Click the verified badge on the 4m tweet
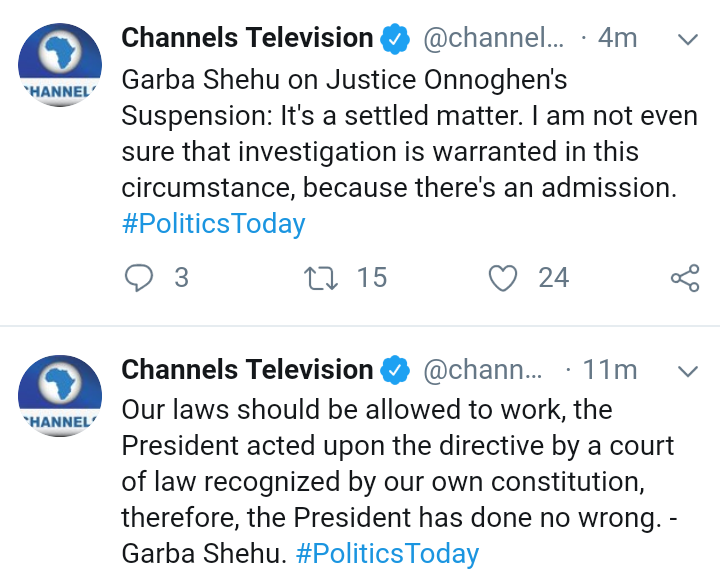The width and height of the screenshot is (720, 571). pos(396,39)
